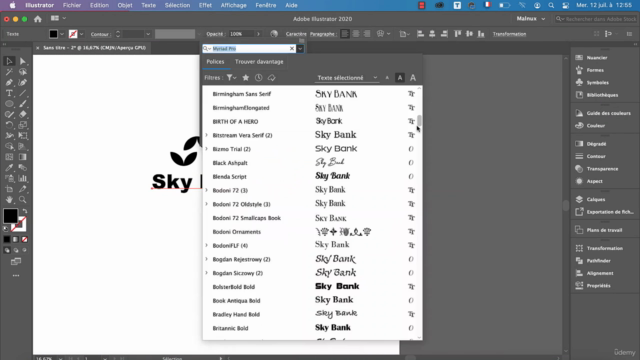Open the Fenêtre menu
The height and width of the screenshot is (360, 640).
(x=266, y=5)
